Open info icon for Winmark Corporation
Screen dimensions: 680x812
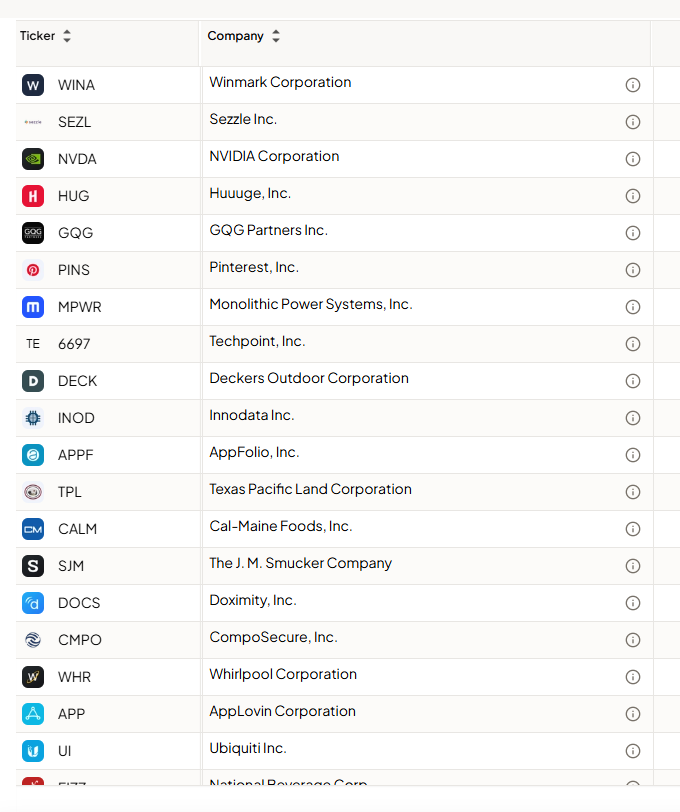pyautogui.click(x=633, y=85)
